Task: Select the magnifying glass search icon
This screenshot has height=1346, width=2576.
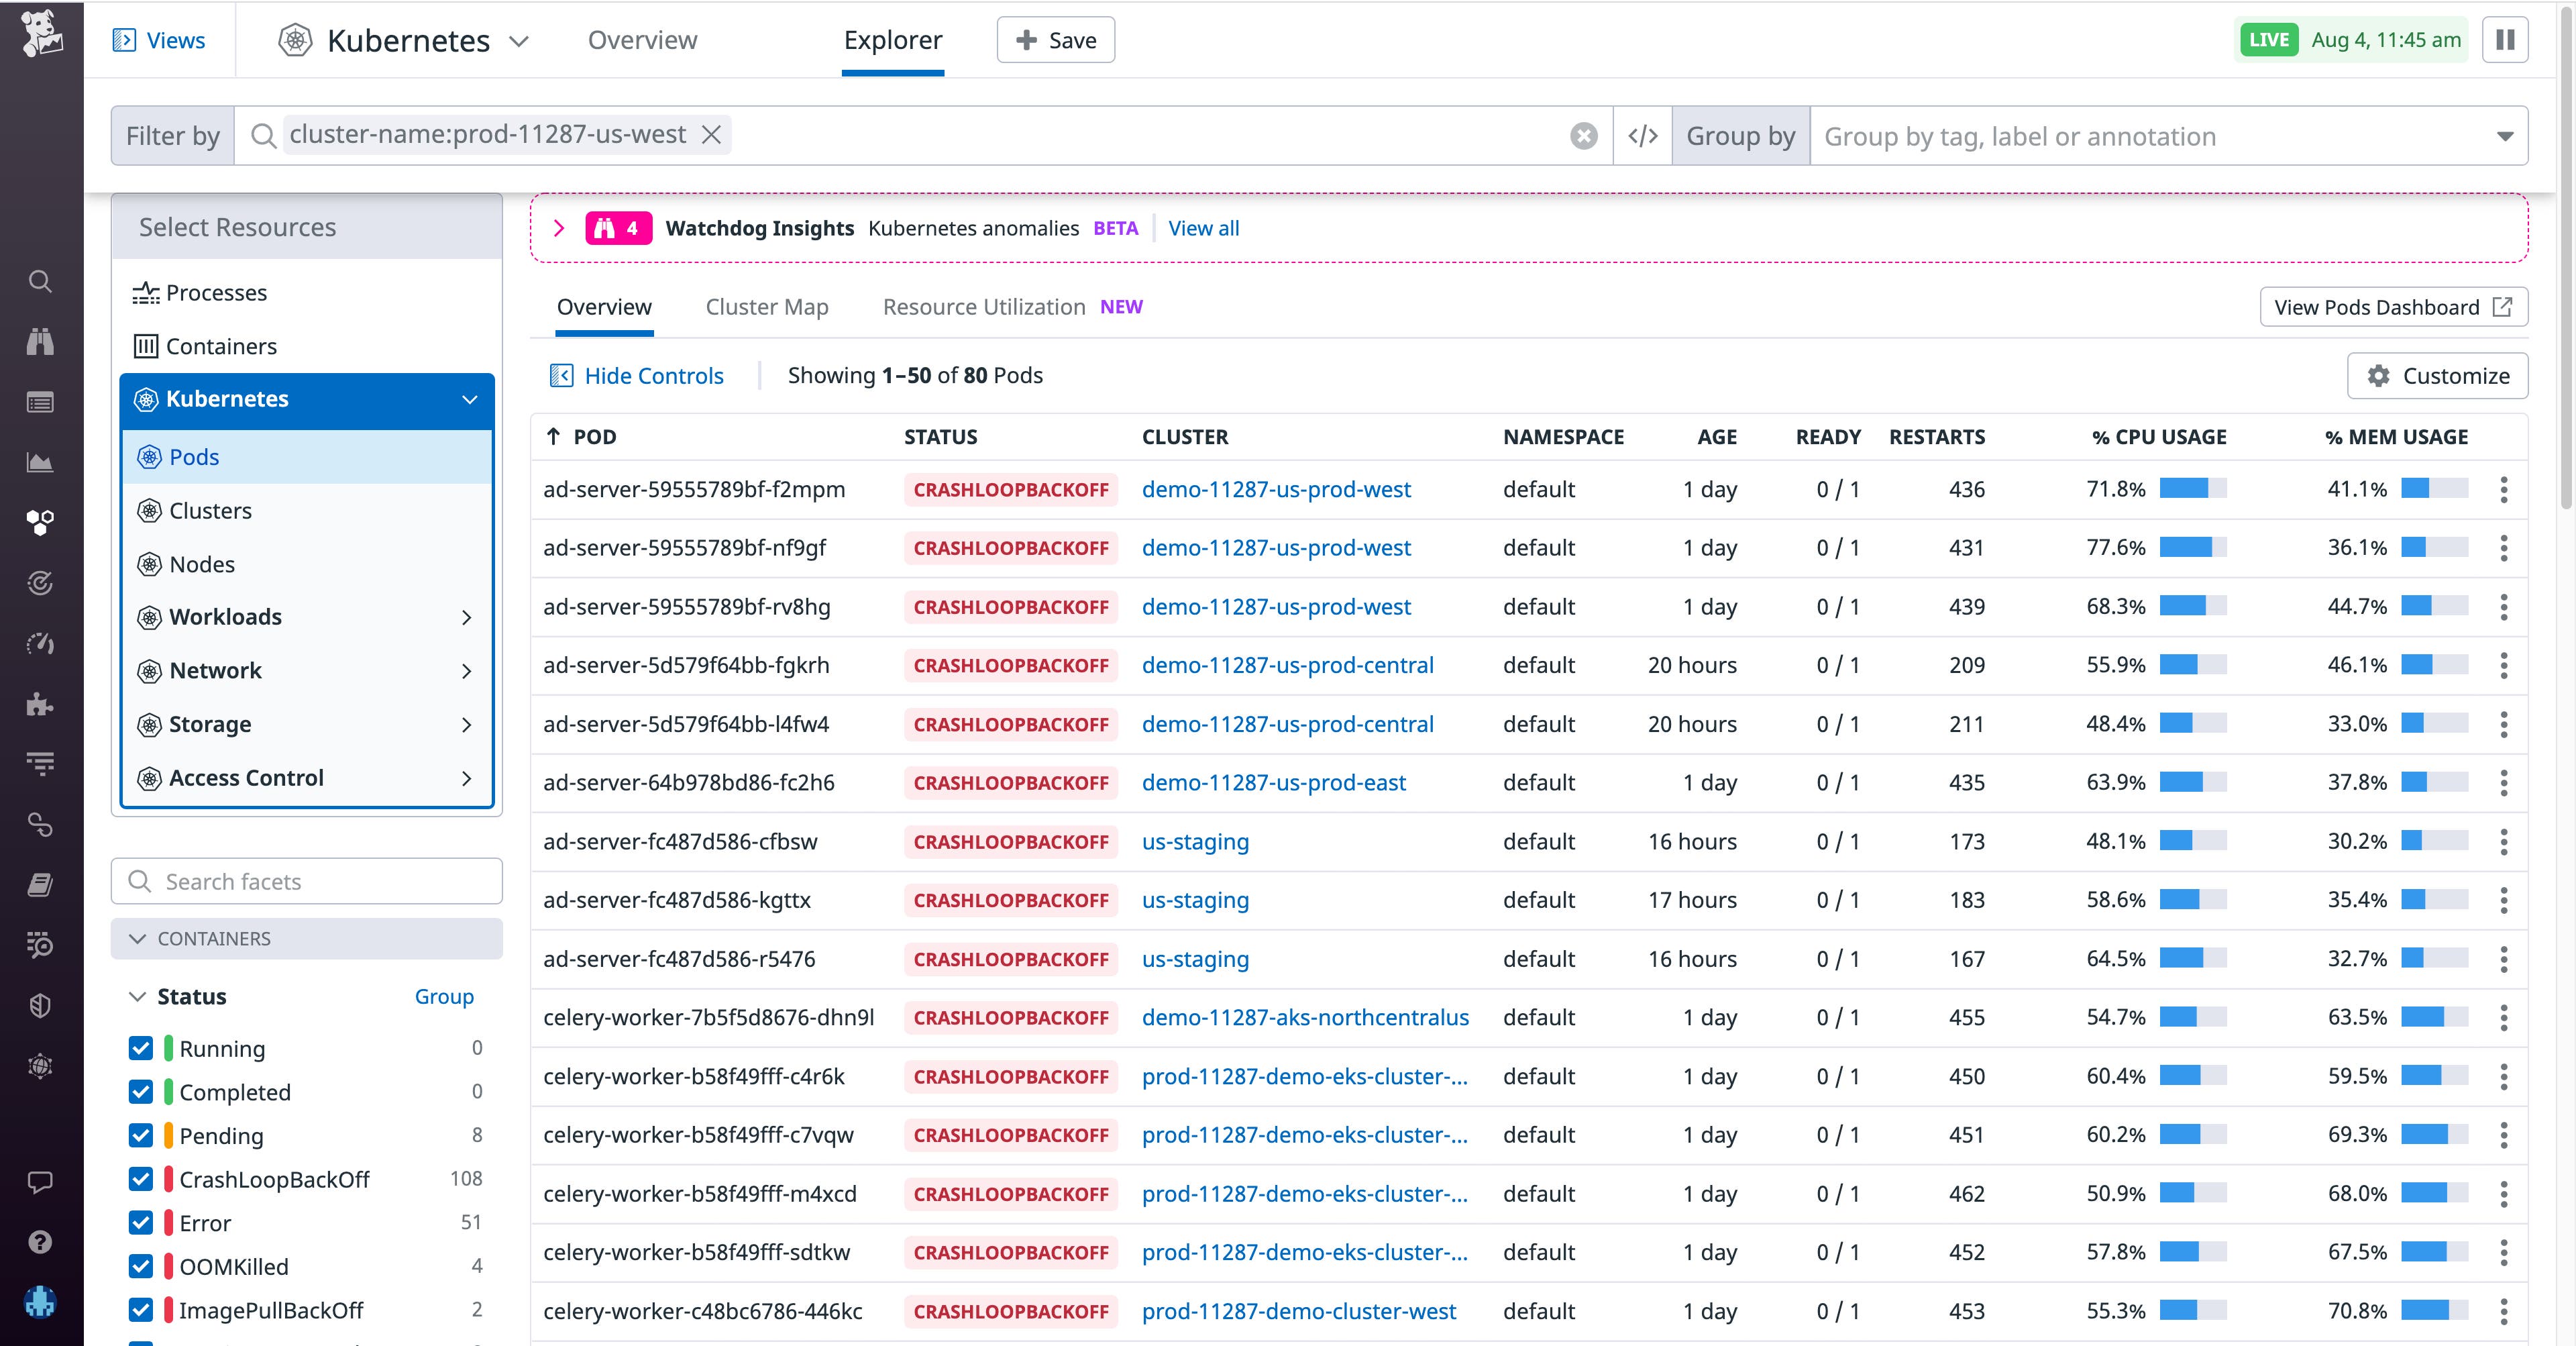Action: pos(40,281)
